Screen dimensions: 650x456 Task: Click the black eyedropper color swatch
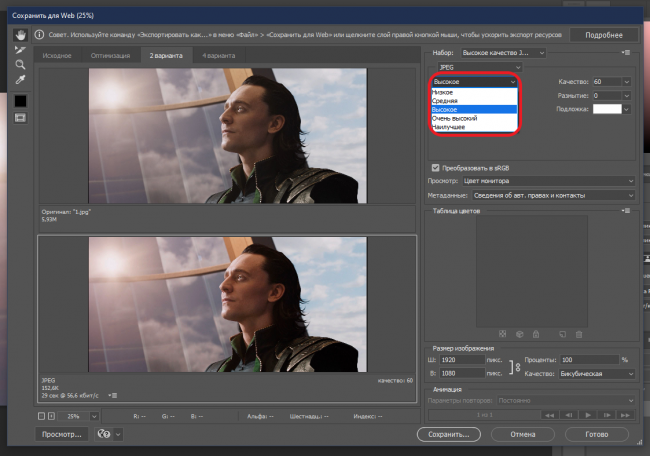click(x=20, y=101)
